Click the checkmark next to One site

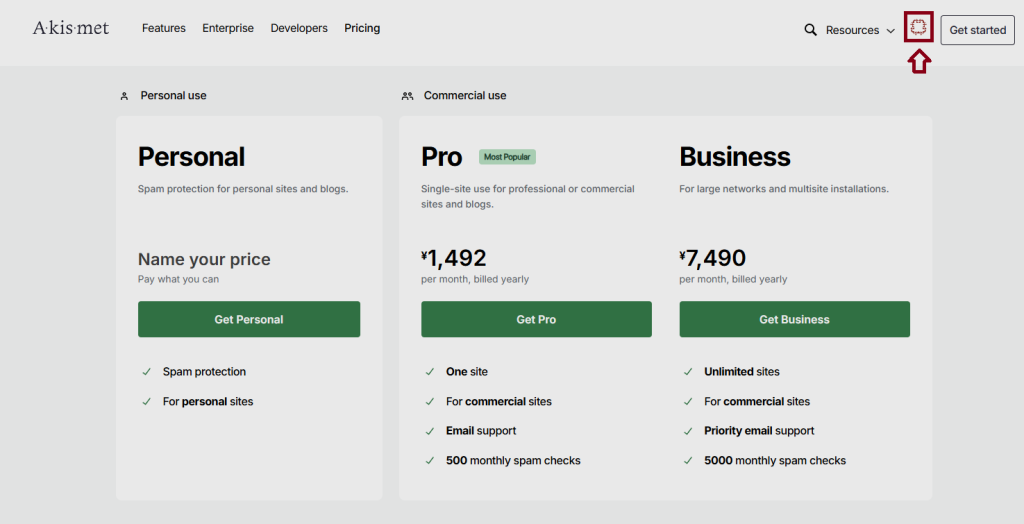430,372
